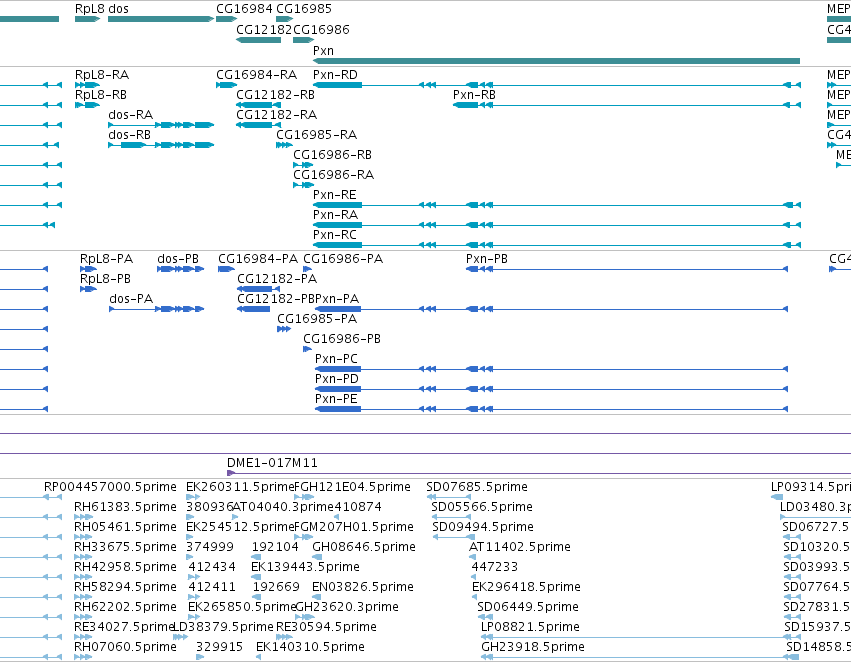Click the long Pxn gene bar
The height and width of the screenshot is (662, 851).
coord(556,61)
